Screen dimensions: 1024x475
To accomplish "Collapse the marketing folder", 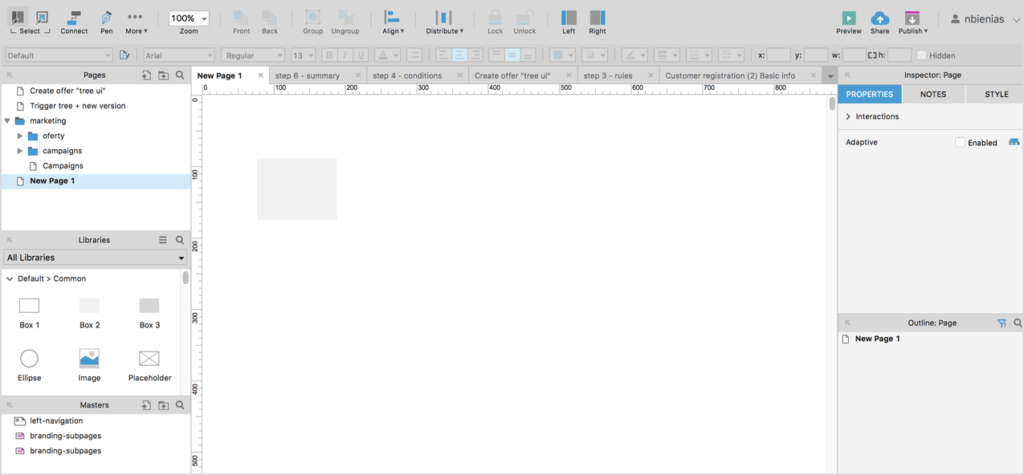I will tap(7, 121).
